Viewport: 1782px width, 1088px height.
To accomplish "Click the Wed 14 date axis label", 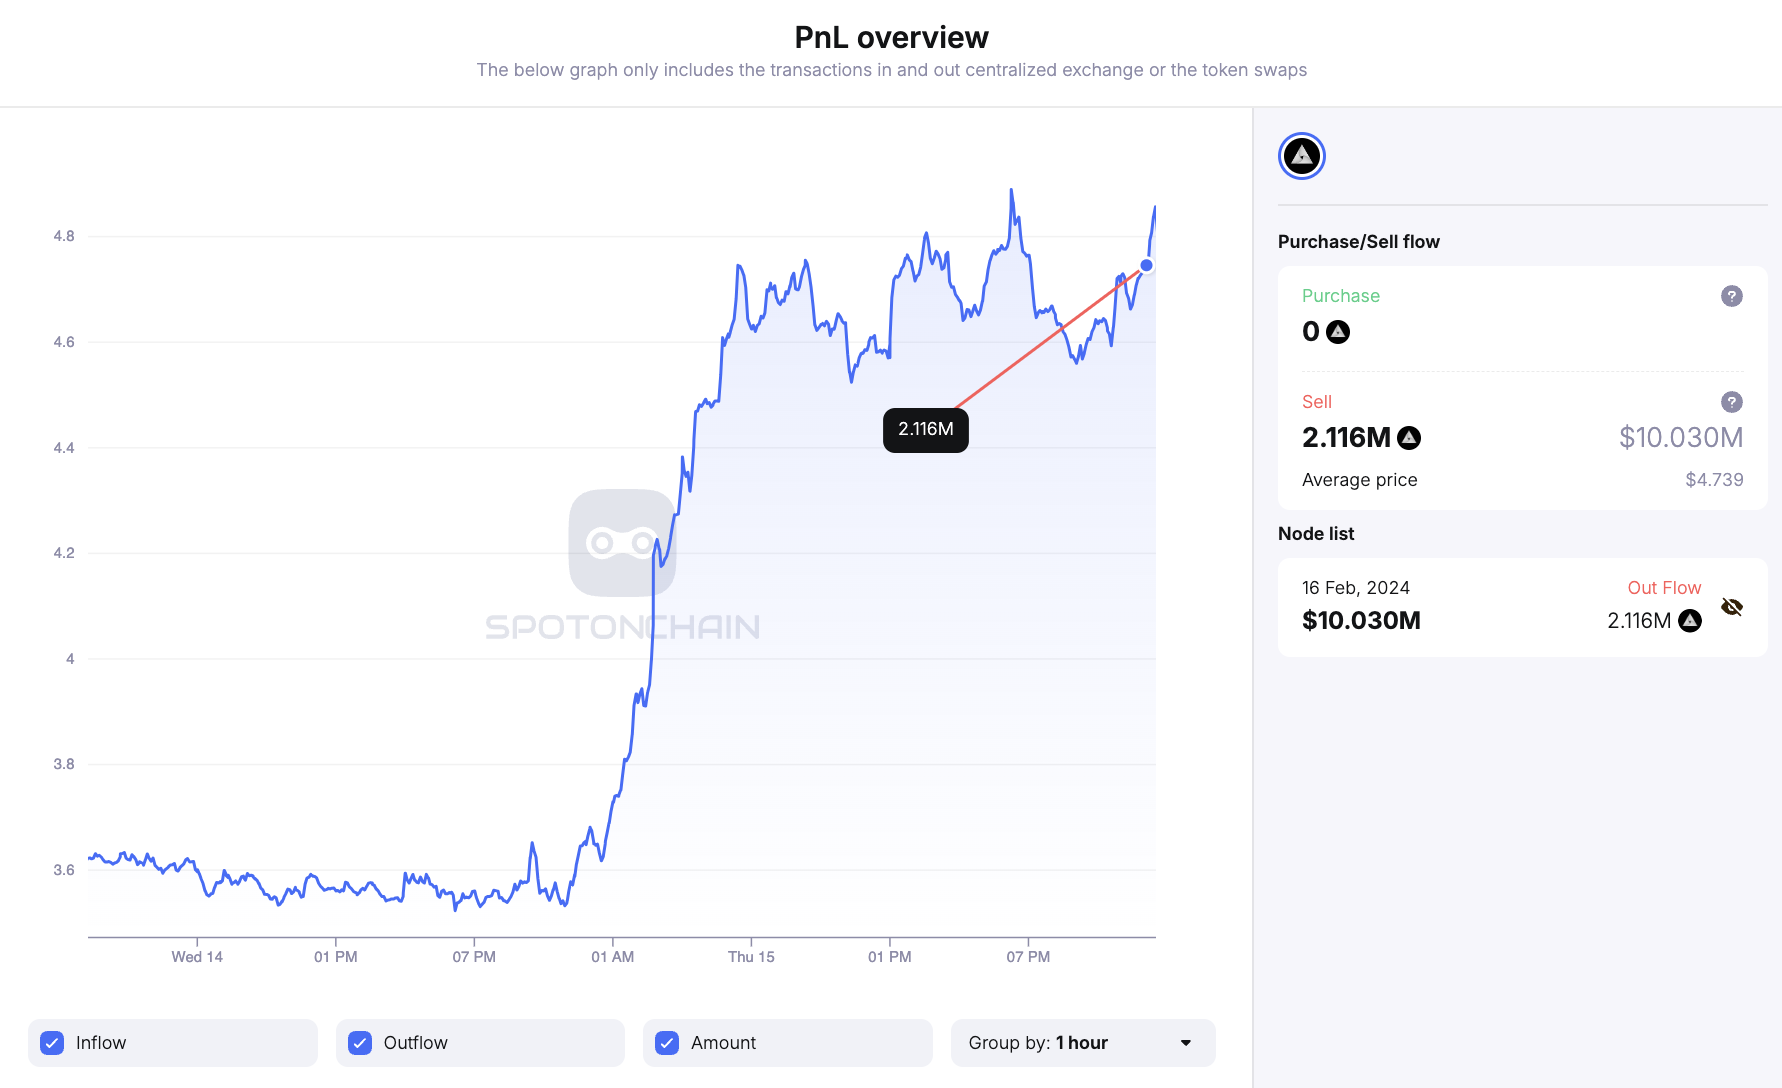I will click(x=197, y=957).
